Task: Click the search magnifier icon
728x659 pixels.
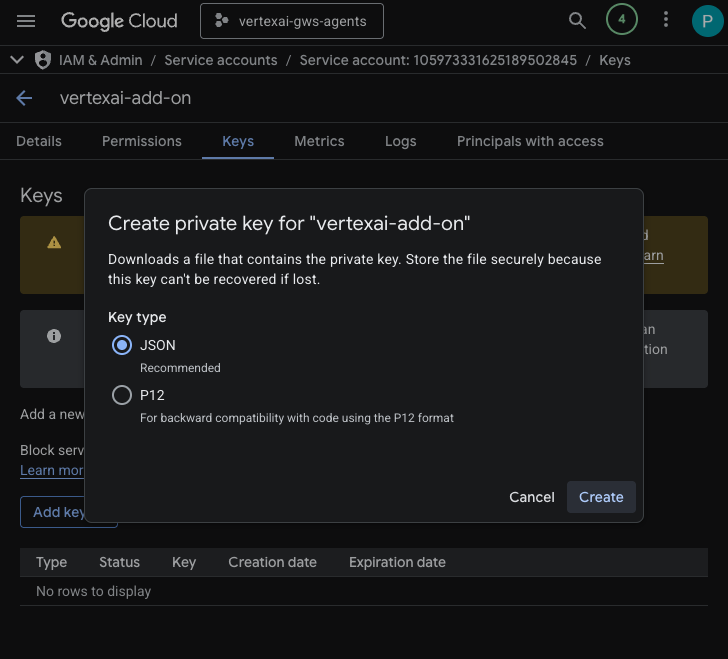Action: pyautogui.click(x=577, y=20)
